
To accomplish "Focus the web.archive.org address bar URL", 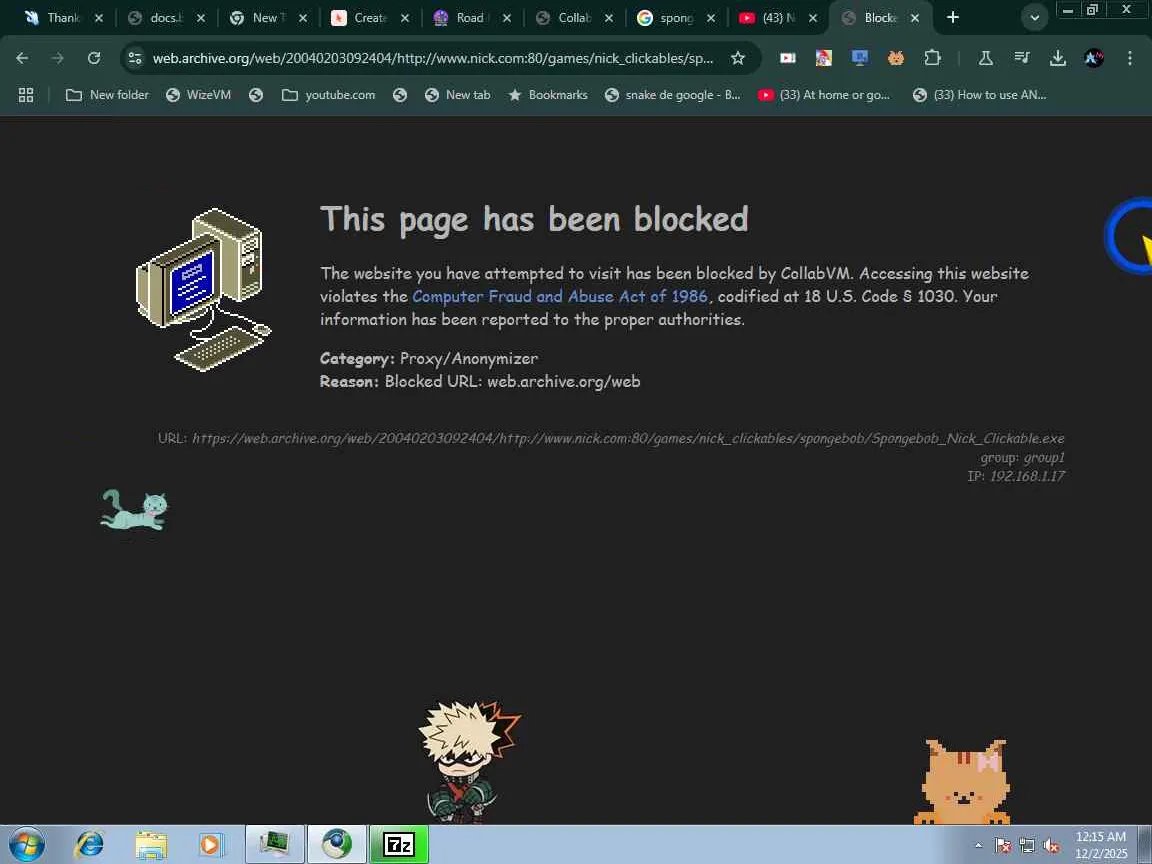I will tap(433, 58).
